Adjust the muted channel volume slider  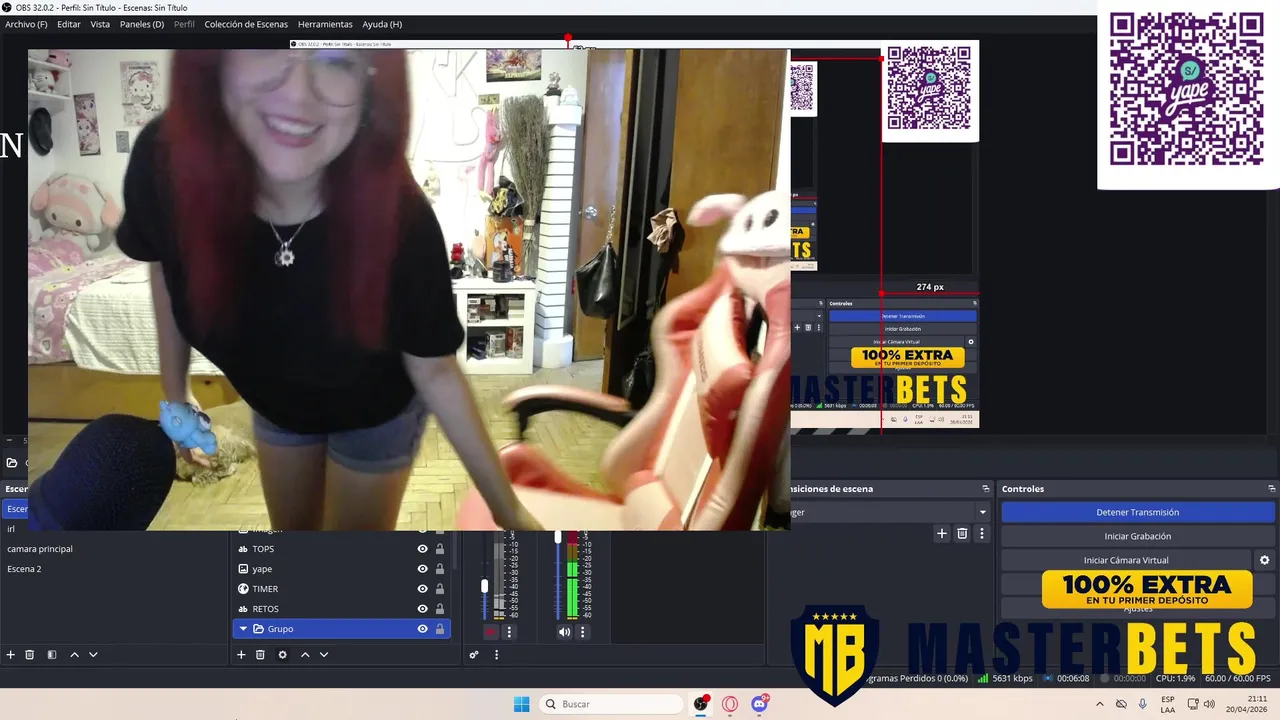[485, 586]
